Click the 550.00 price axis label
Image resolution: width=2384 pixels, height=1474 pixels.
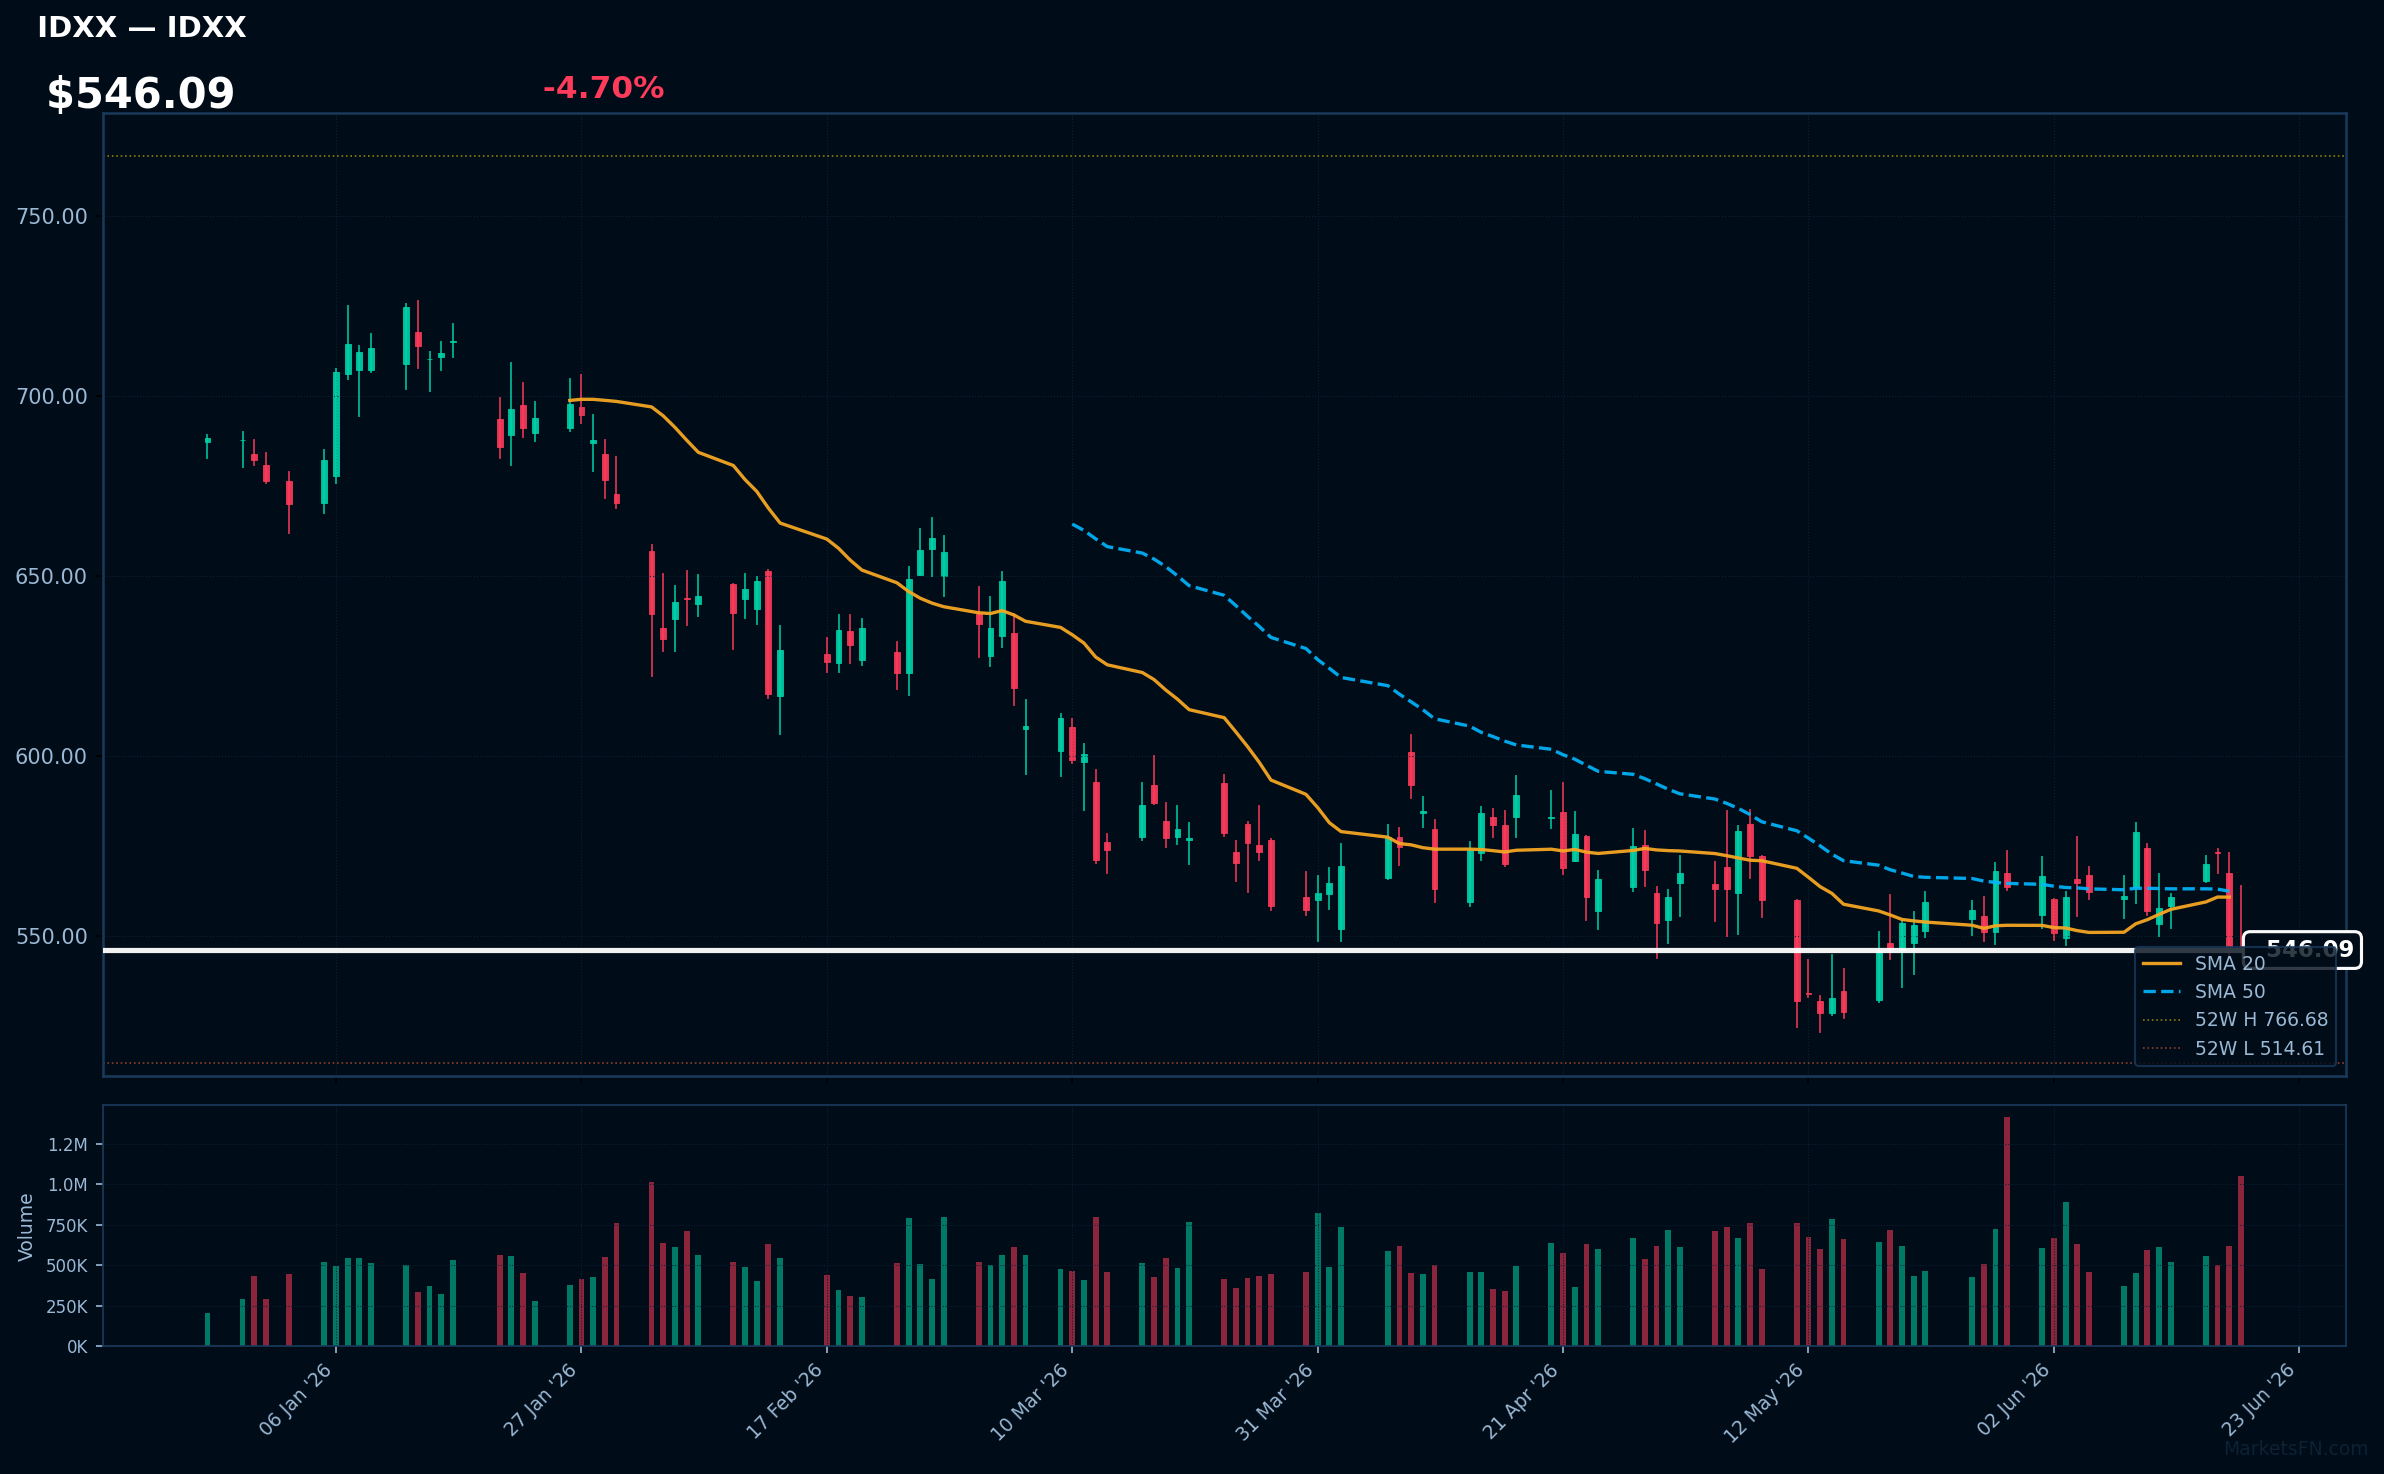[x=52, y=937]
